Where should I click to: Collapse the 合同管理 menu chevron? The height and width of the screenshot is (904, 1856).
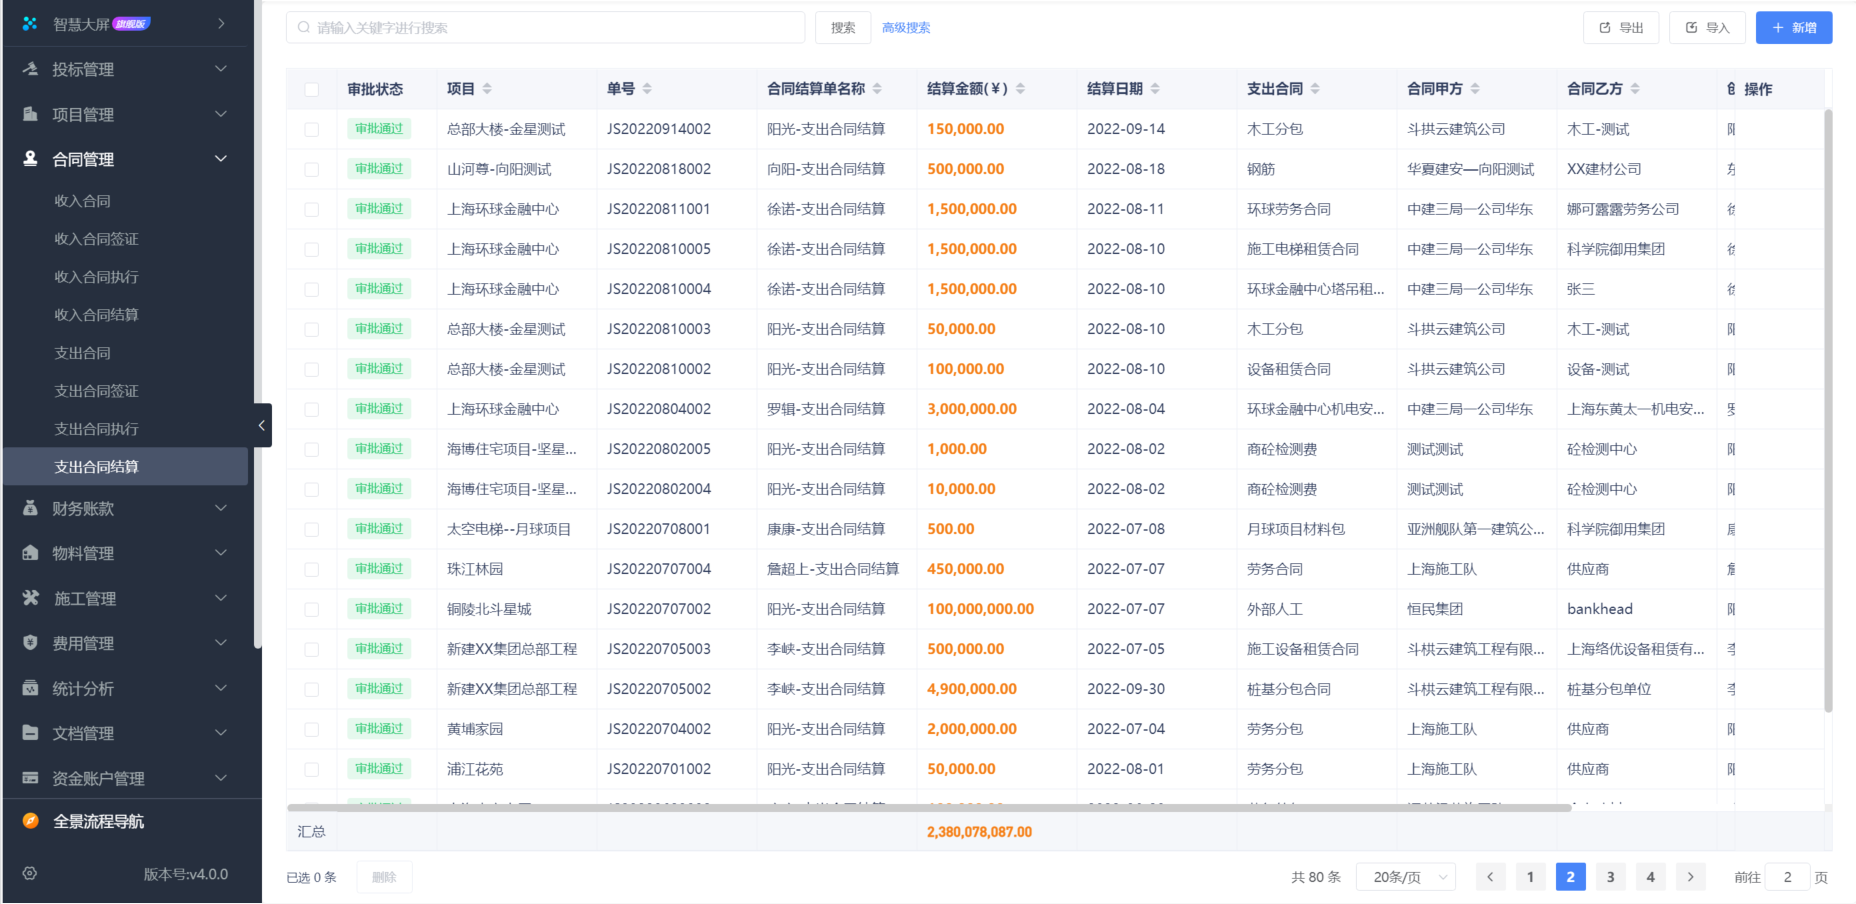click(x=220, y=158)
